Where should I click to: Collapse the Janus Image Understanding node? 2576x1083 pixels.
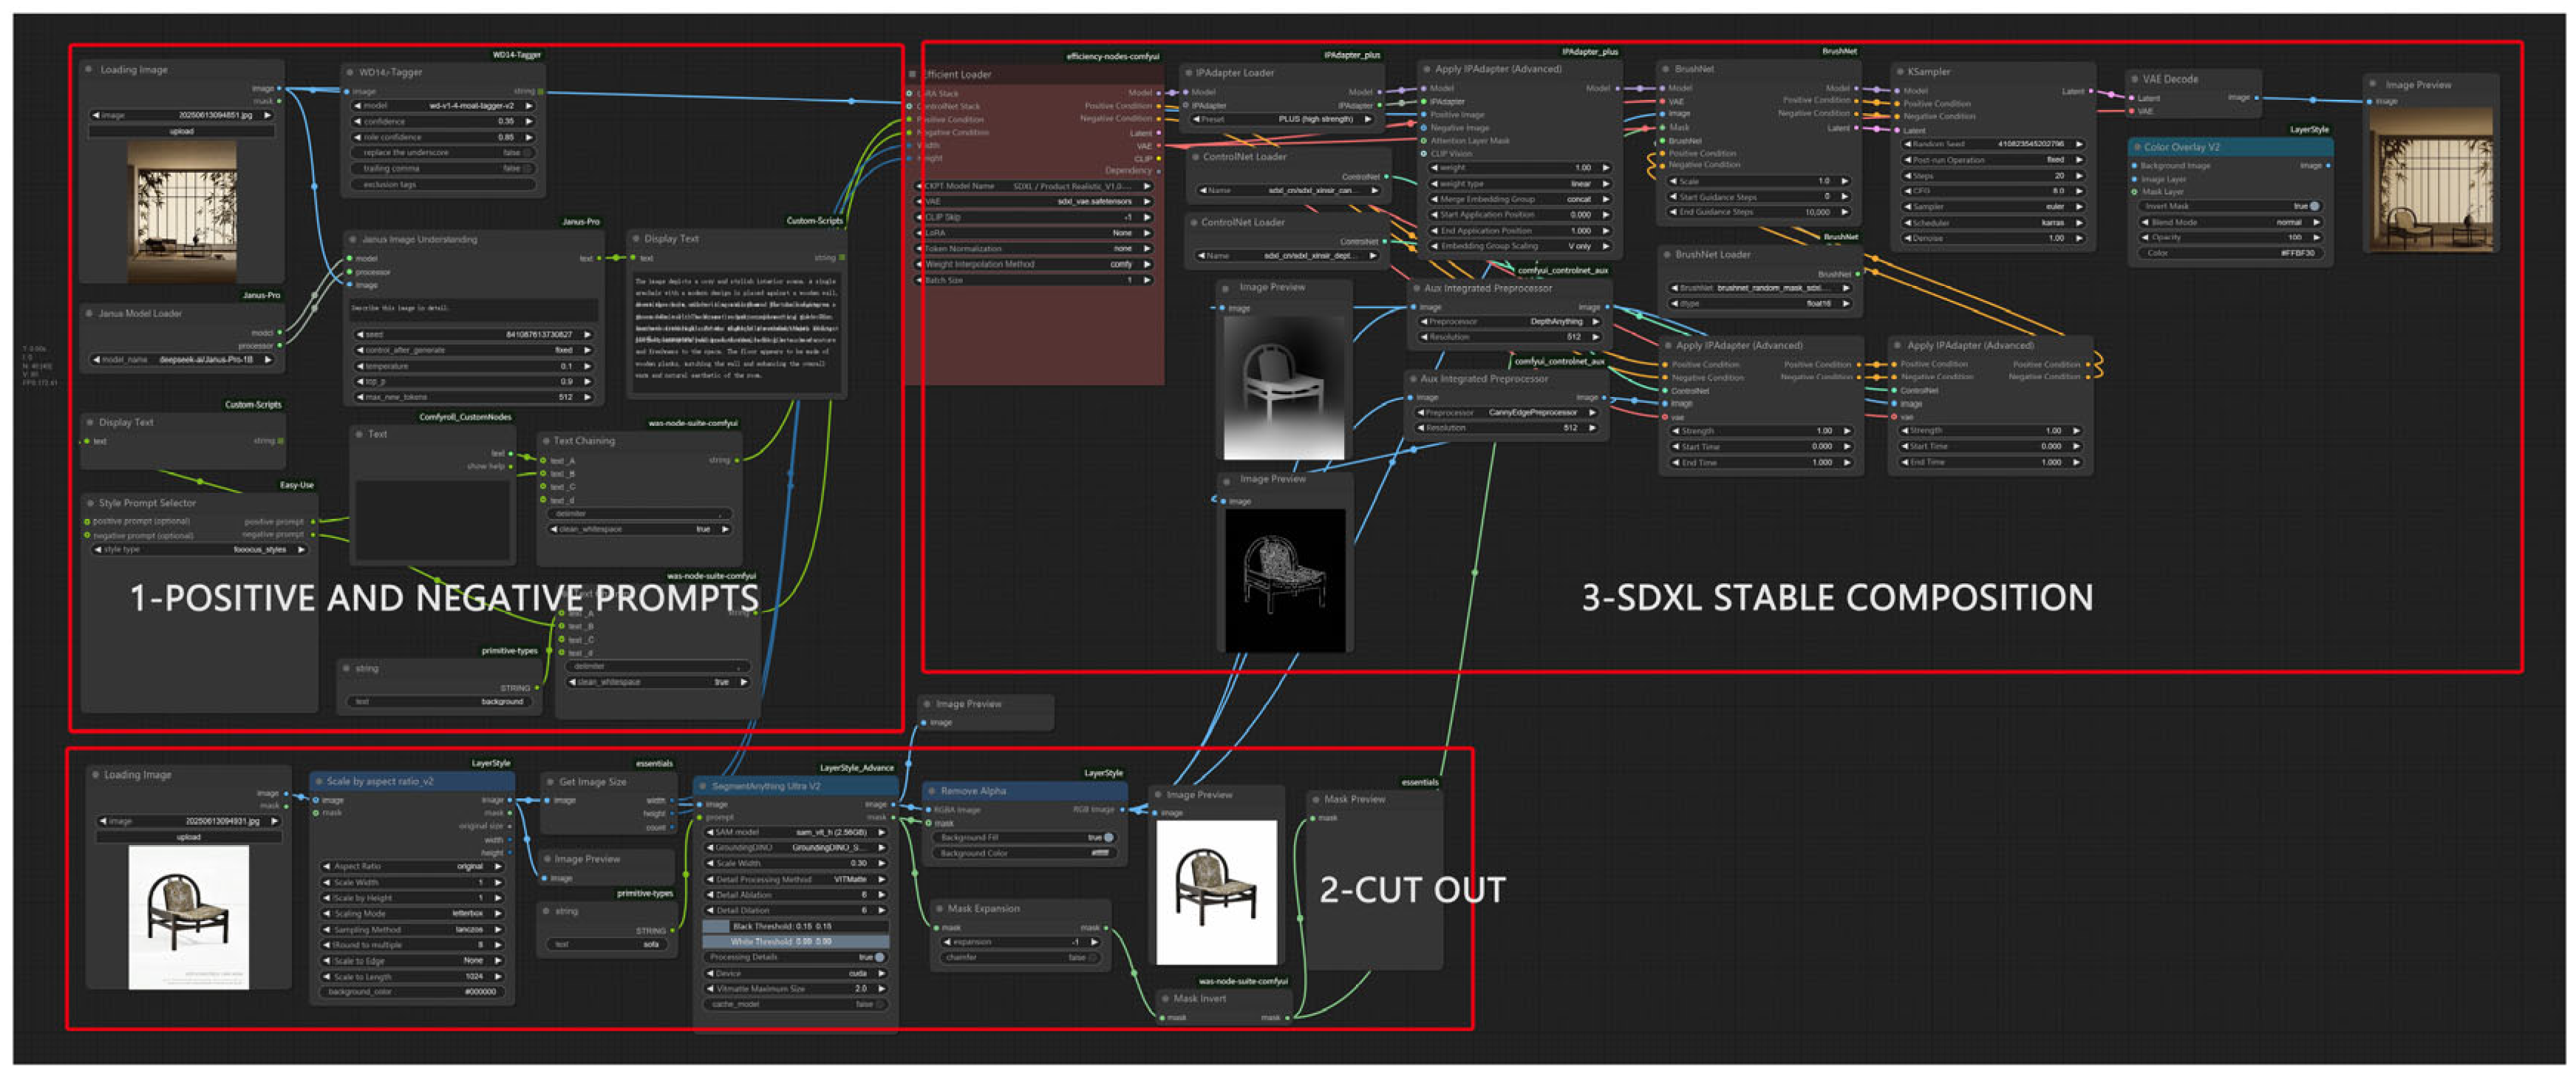click(x=352, y=240)
